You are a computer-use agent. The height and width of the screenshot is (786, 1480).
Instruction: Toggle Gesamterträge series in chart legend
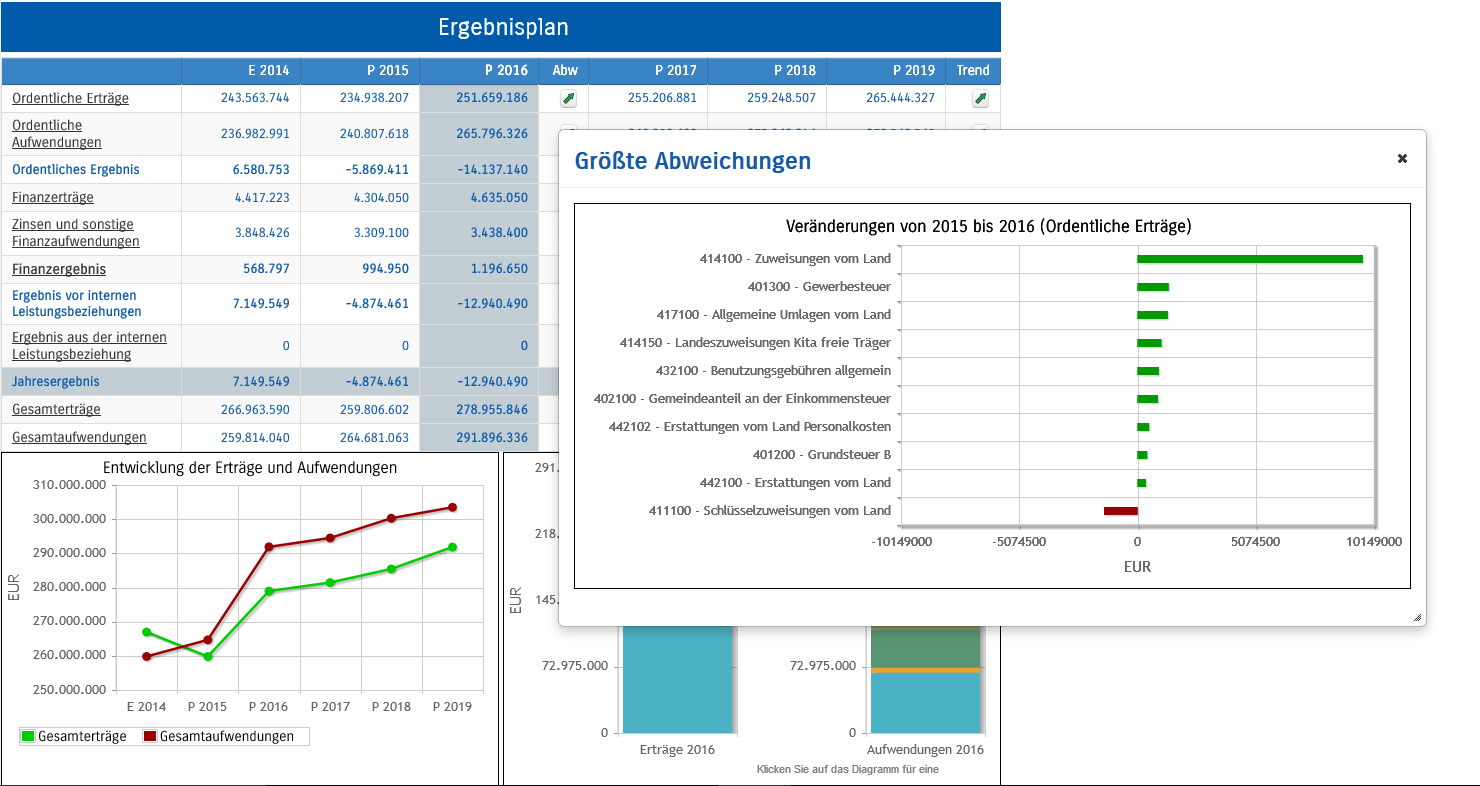(73, 737)
